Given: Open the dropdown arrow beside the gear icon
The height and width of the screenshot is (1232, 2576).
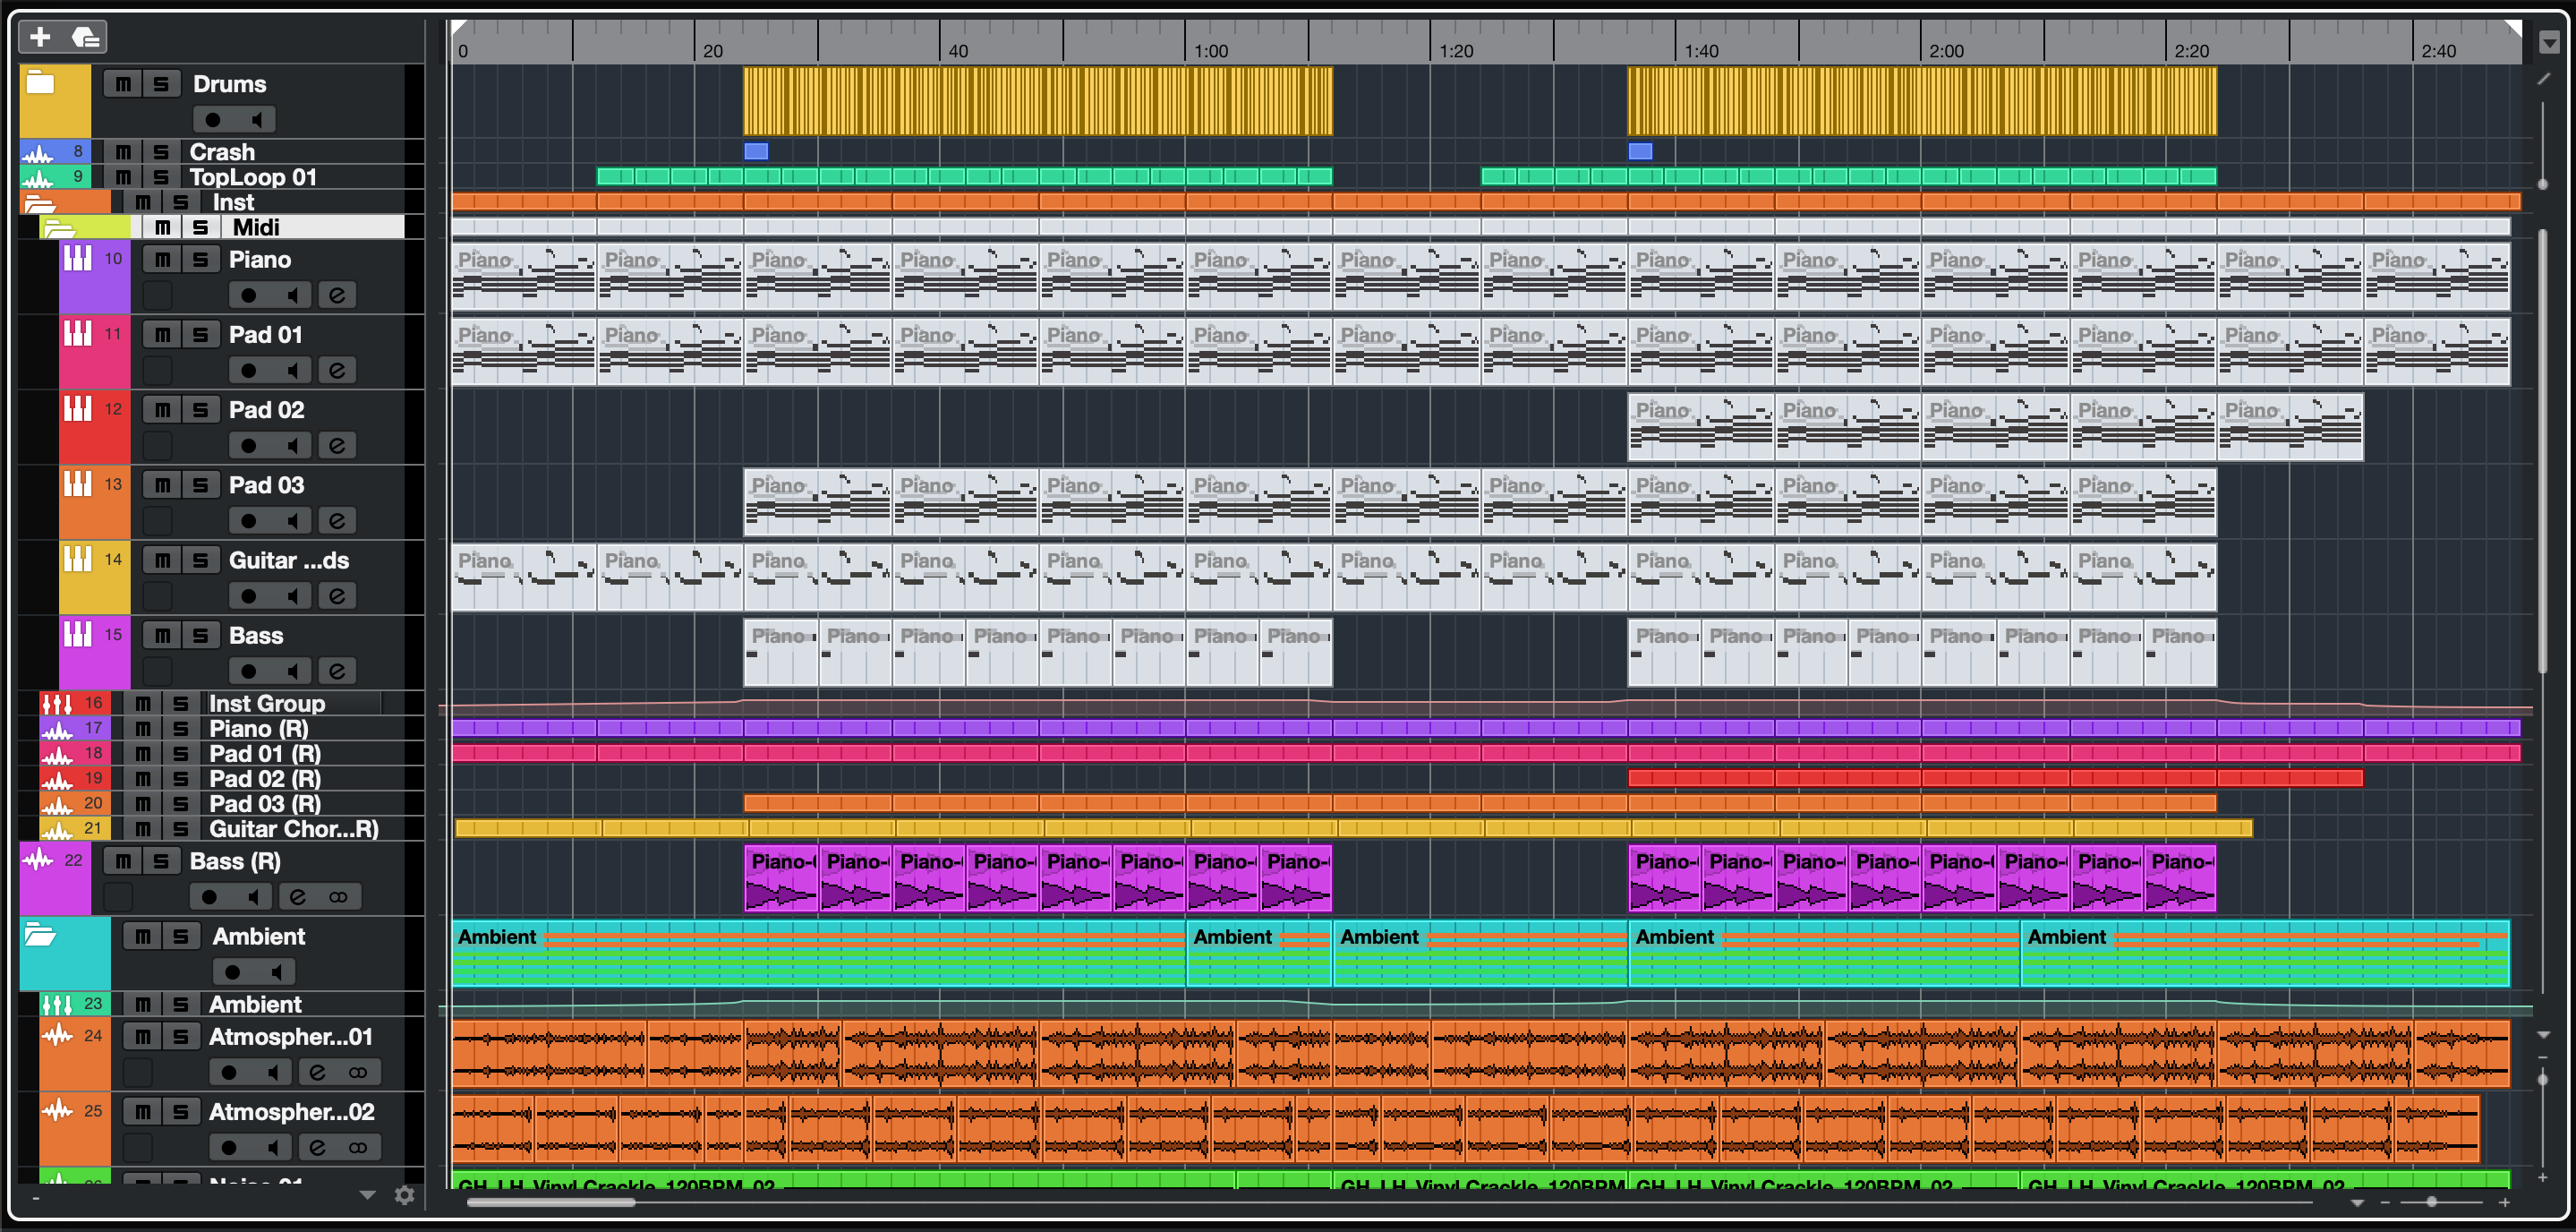Looking at the screenshot, I should coord(367,1195).
